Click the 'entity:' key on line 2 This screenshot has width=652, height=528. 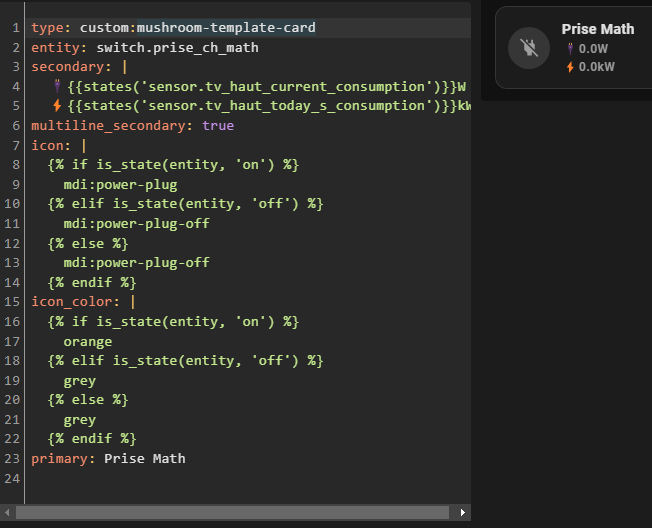click(x=59, y=47)
